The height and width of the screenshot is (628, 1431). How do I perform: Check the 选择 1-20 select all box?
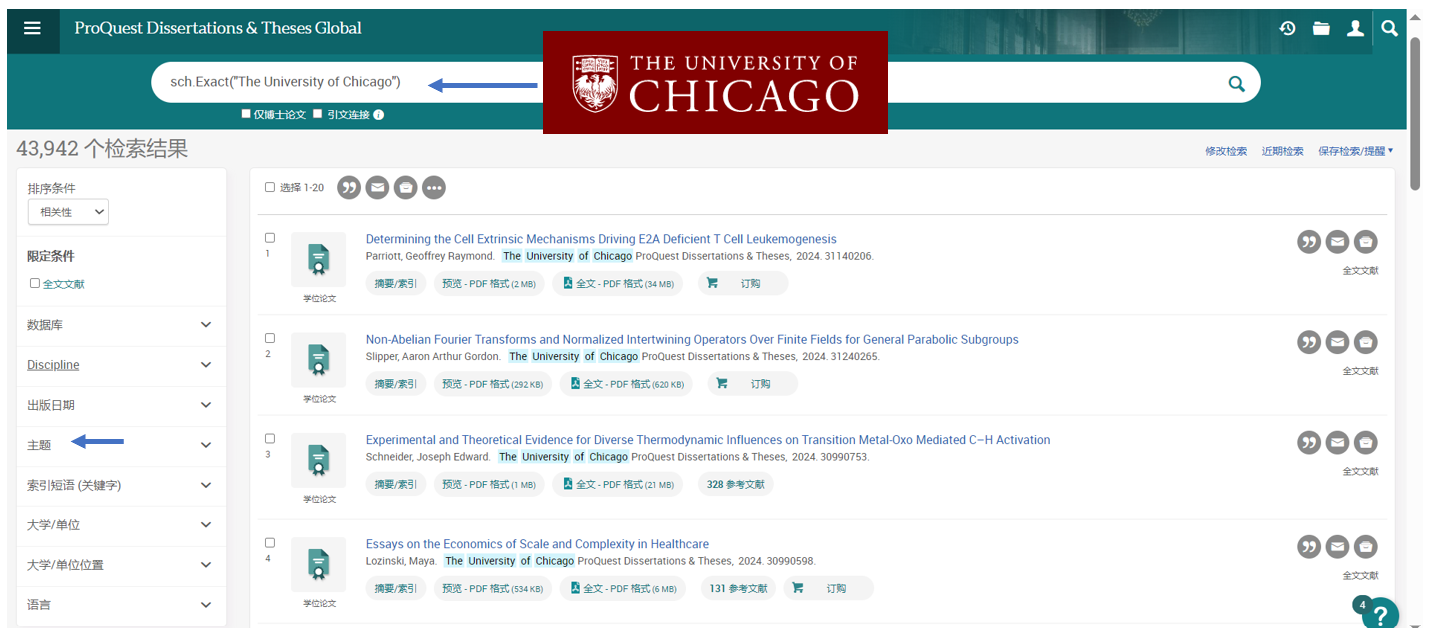coord(270,187)
